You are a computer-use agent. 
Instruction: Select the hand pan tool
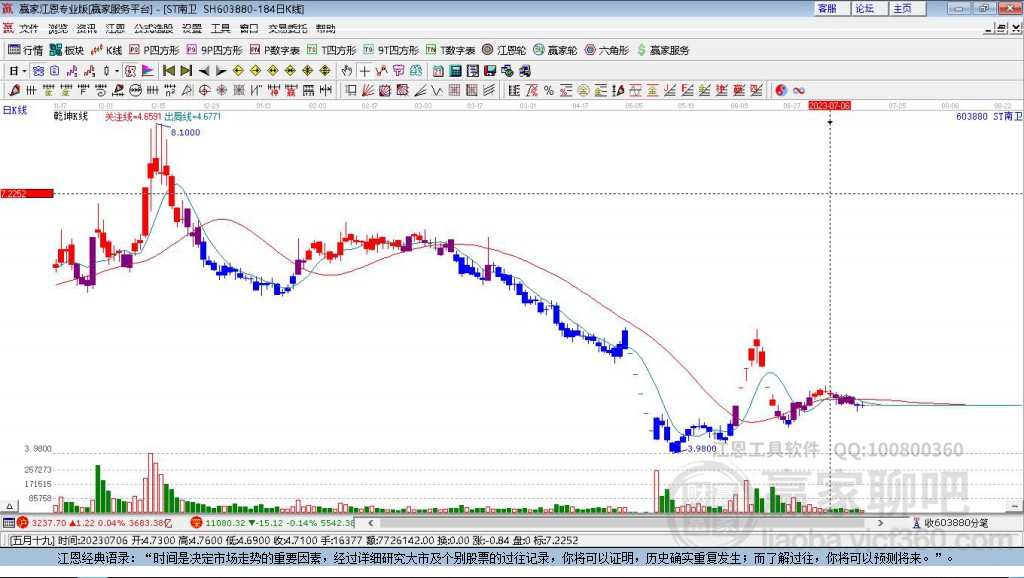[347, 71]
